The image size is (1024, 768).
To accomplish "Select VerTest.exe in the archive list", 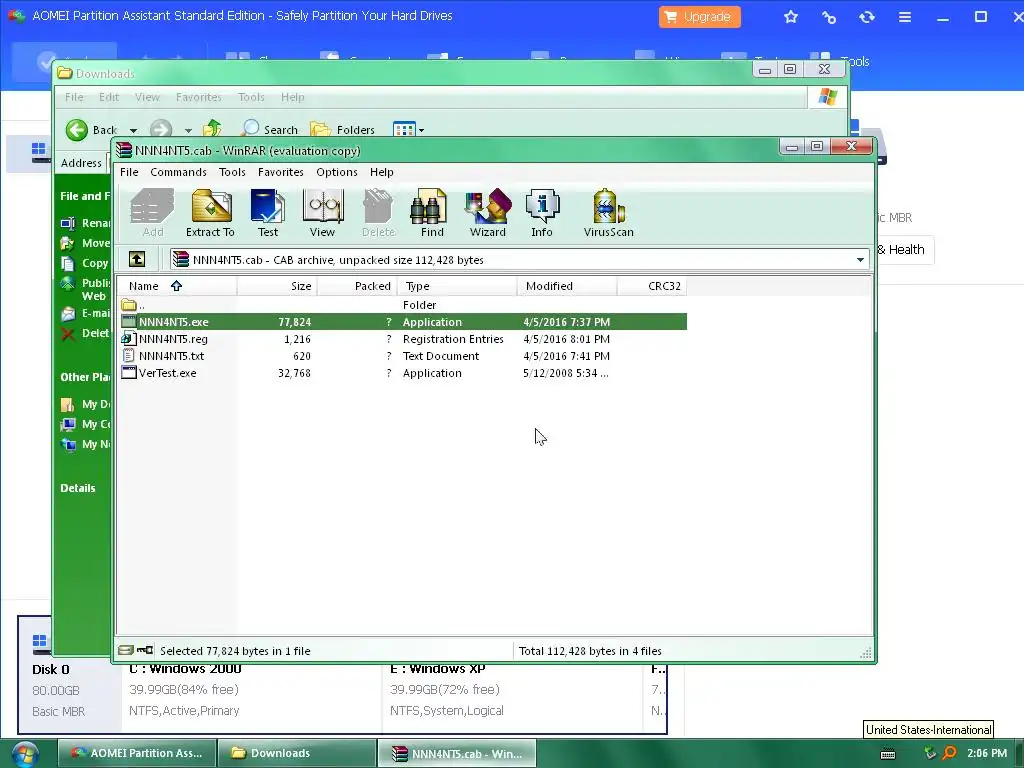I will 402,373.
